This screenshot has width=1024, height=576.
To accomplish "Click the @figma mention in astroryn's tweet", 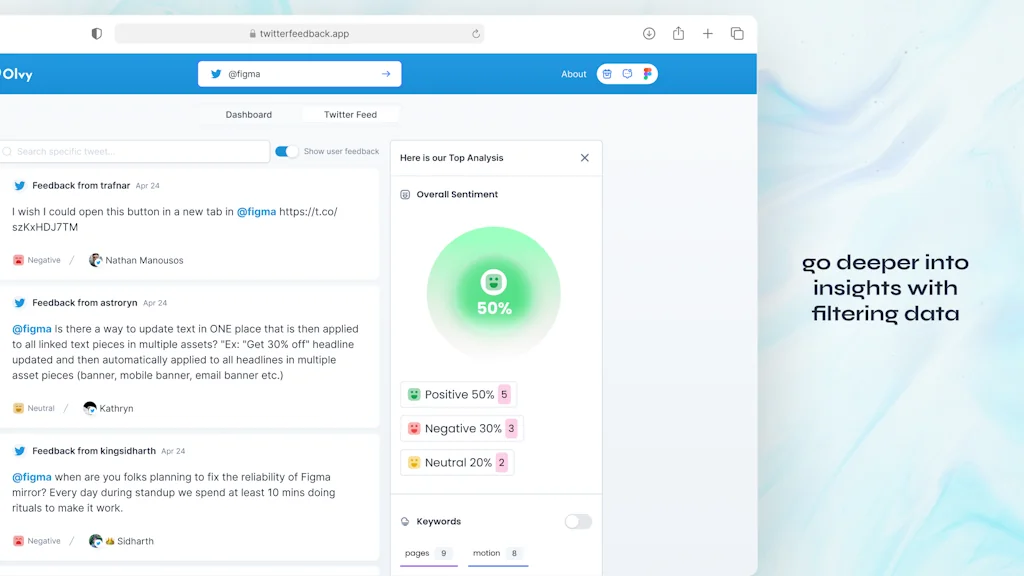I will click(33, 328).
